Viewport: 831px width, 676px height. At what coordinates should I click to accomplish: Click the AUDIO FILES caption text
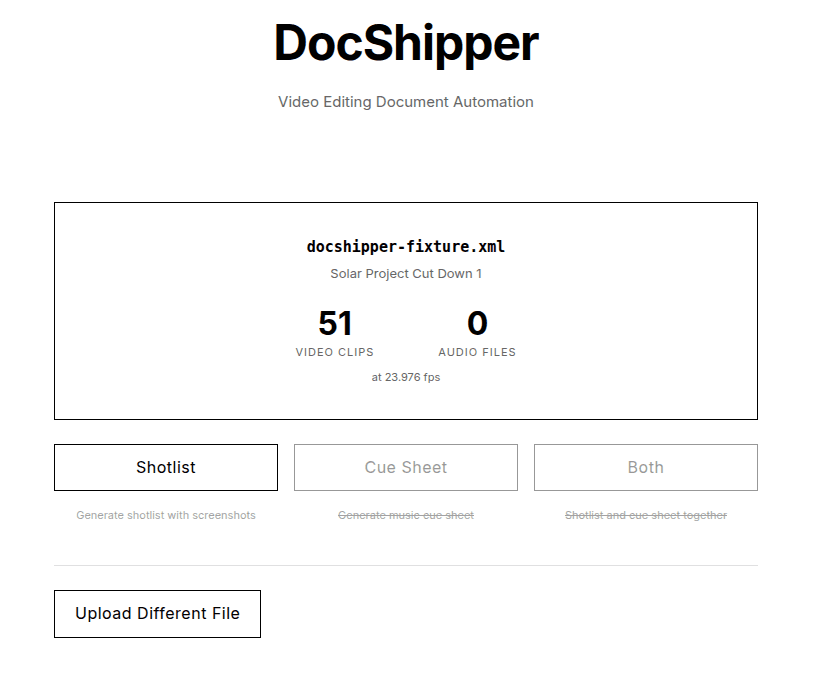(x=477, y=352)
